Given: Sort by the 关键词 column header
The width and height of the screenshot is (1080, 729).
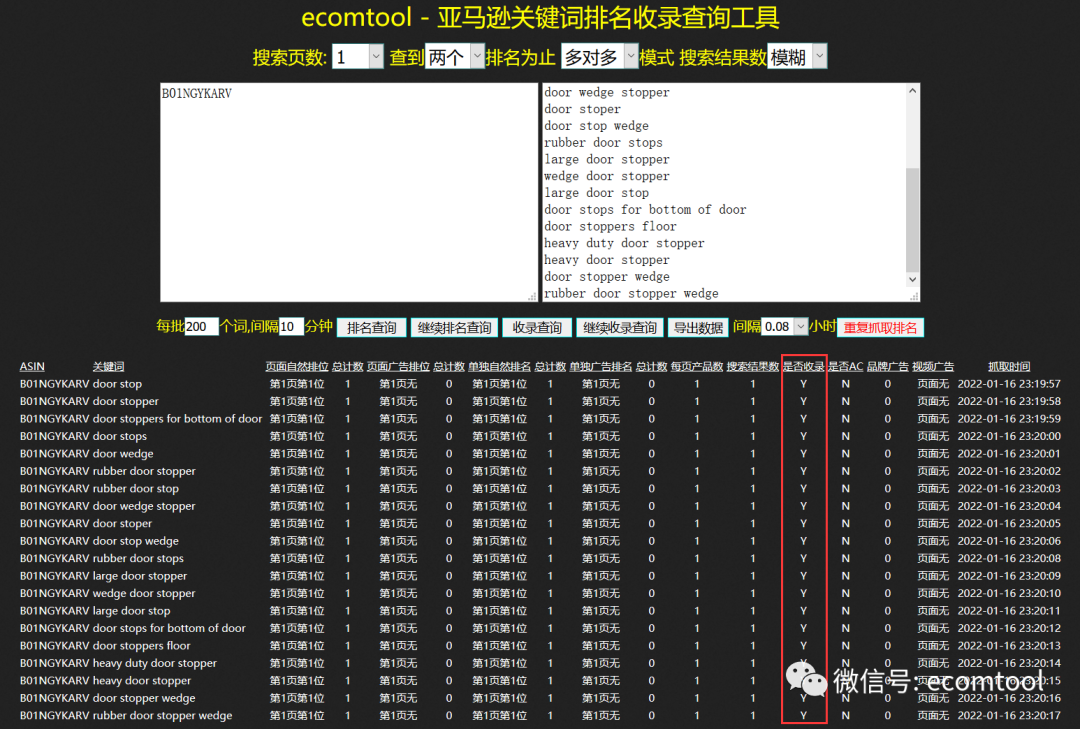Looking at the screenshot, I should [109, 367].
